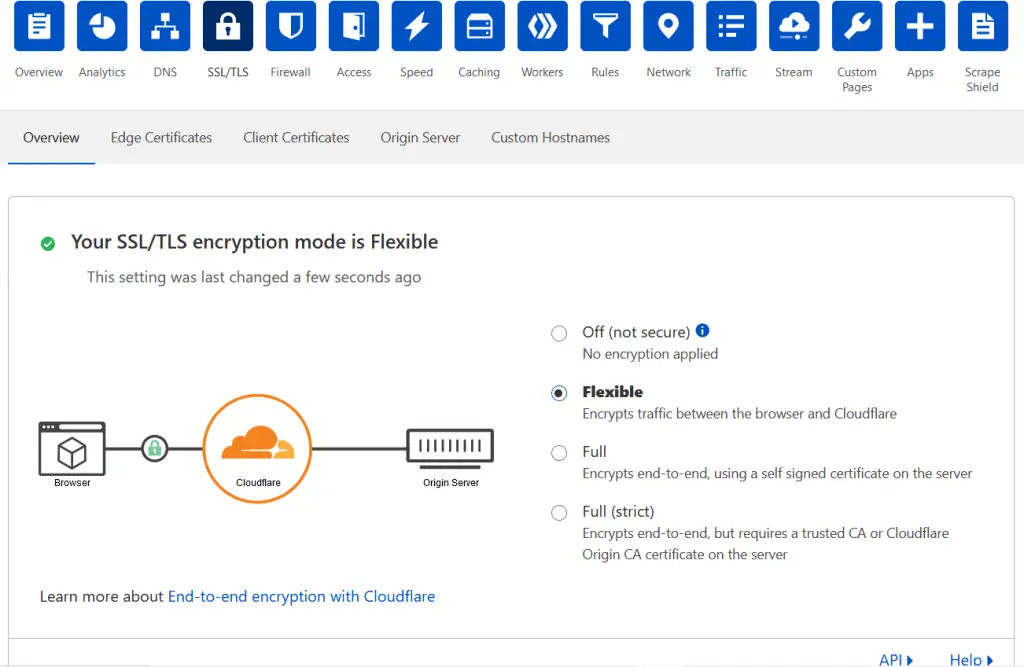Image resolution: width=1024 pixels, height=667 pixels.
Task: Open the Analytics pie chart icon
Action: click(x=102, y=26)
